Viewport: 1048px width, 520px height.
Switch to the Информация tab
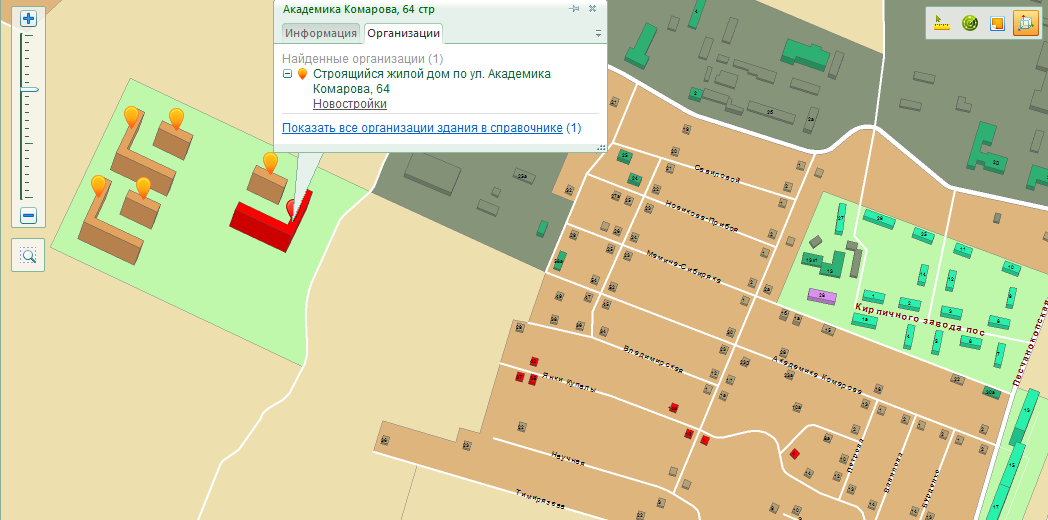click(x=321, y=33)
